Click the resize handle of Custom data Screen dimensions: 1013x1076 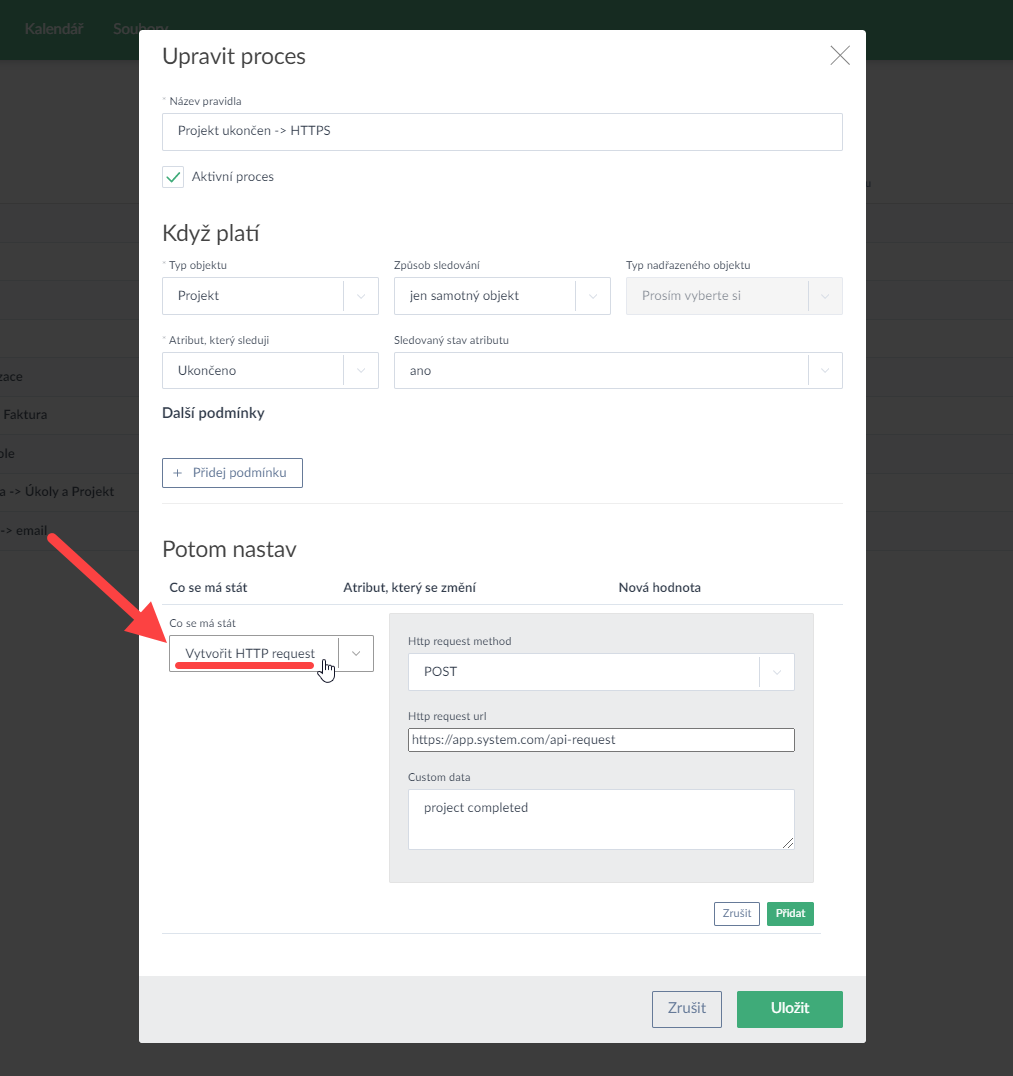[x=788, y=843]
